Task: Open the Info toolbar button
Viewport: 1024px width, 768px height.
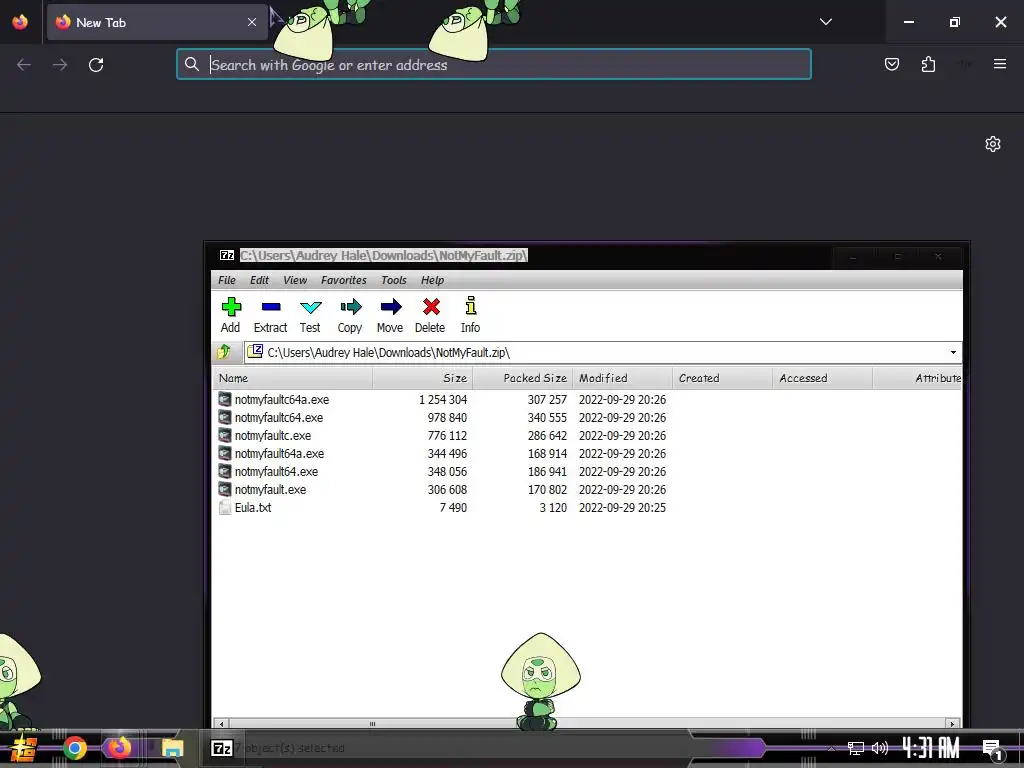Action: (470, 315)
